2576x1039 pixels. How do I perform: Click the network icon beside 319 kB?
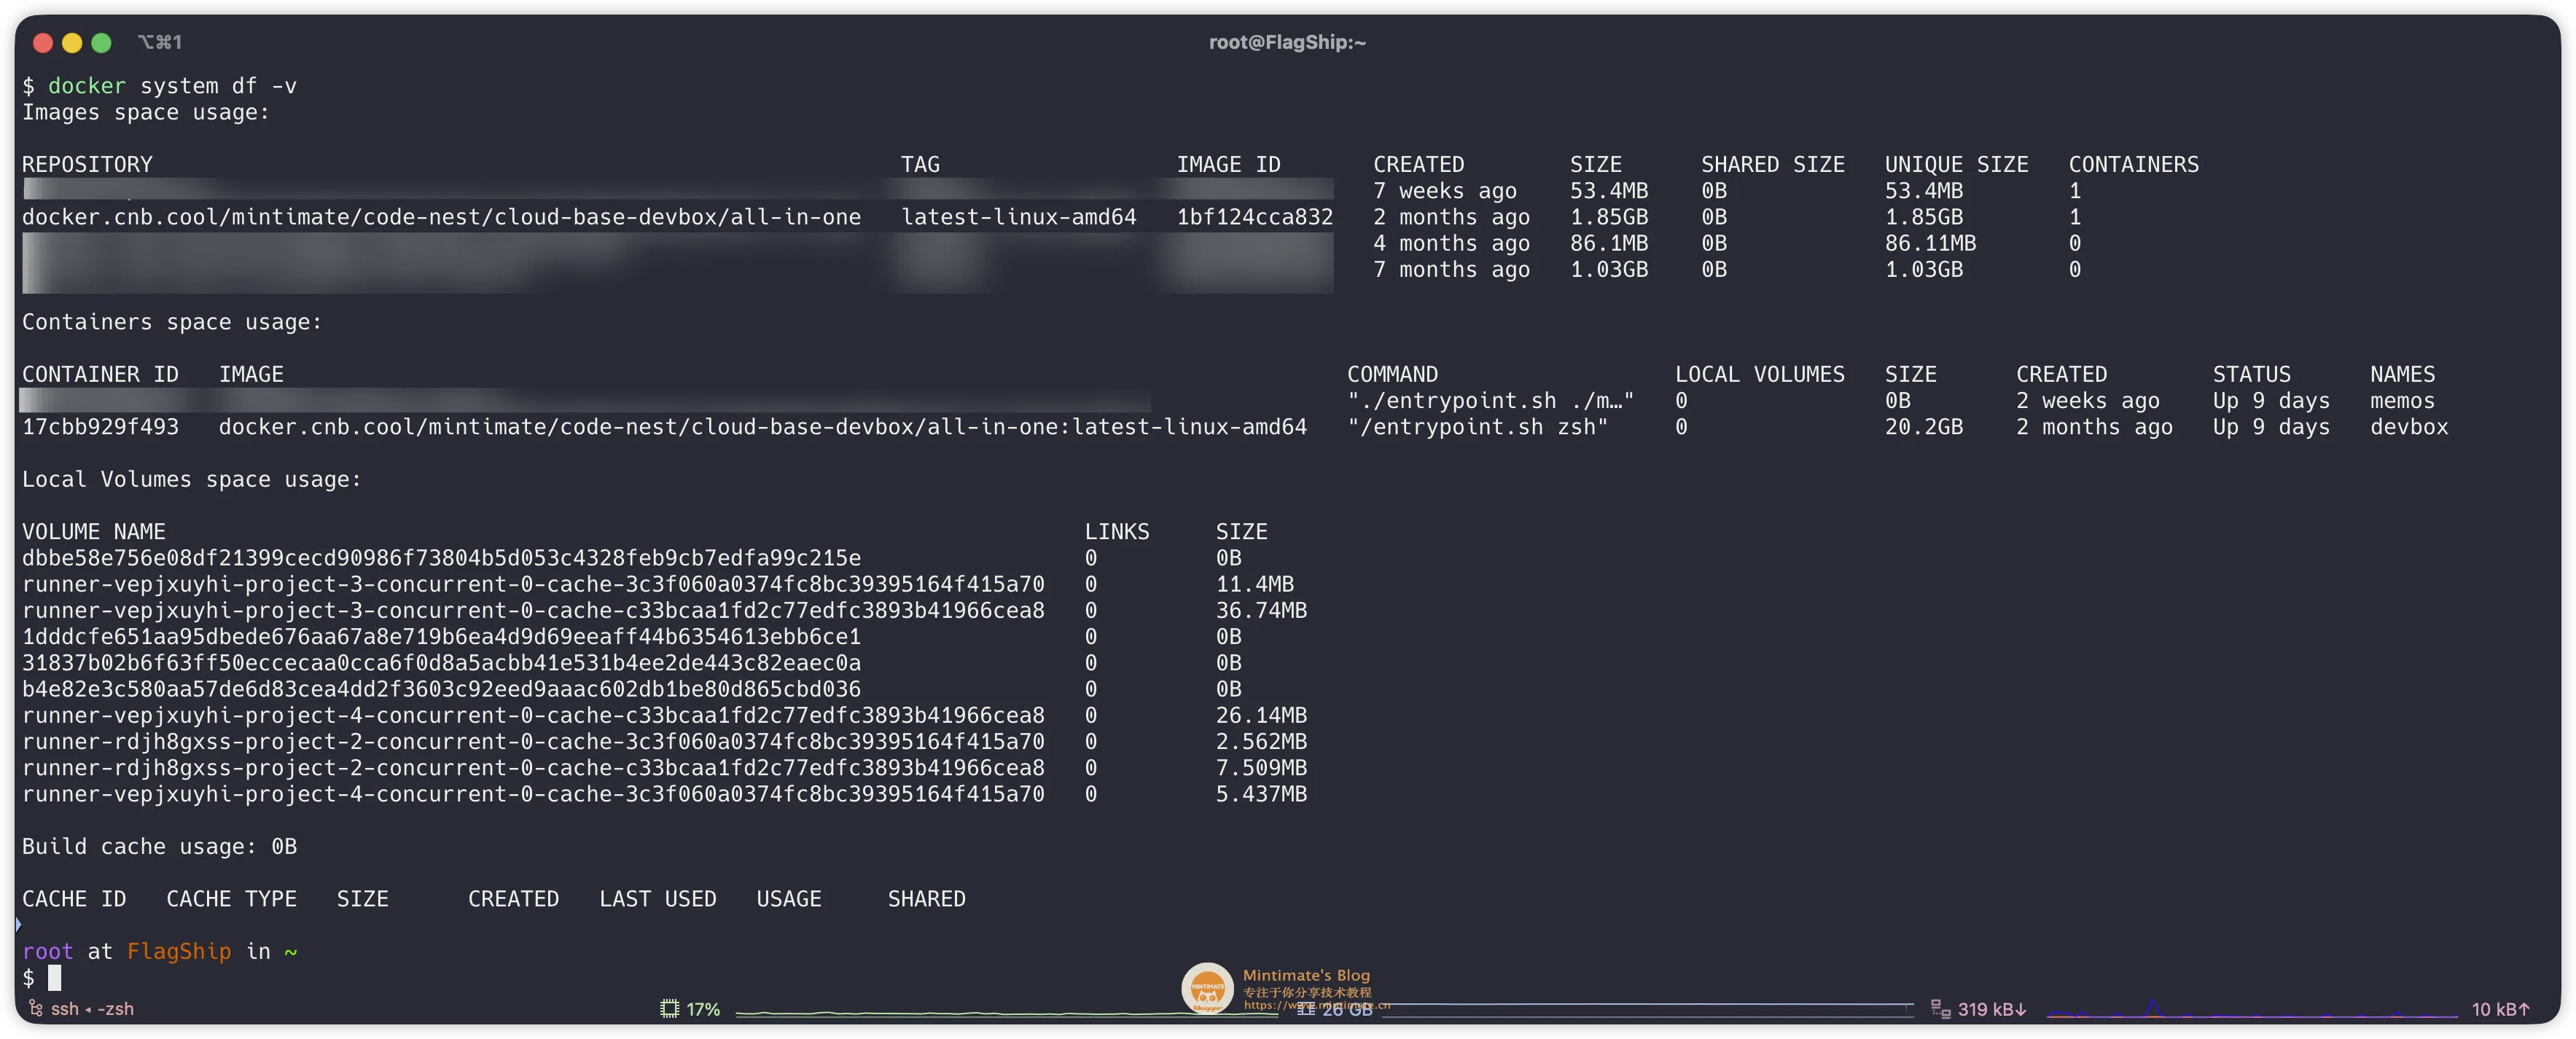pos(1940,1009)
